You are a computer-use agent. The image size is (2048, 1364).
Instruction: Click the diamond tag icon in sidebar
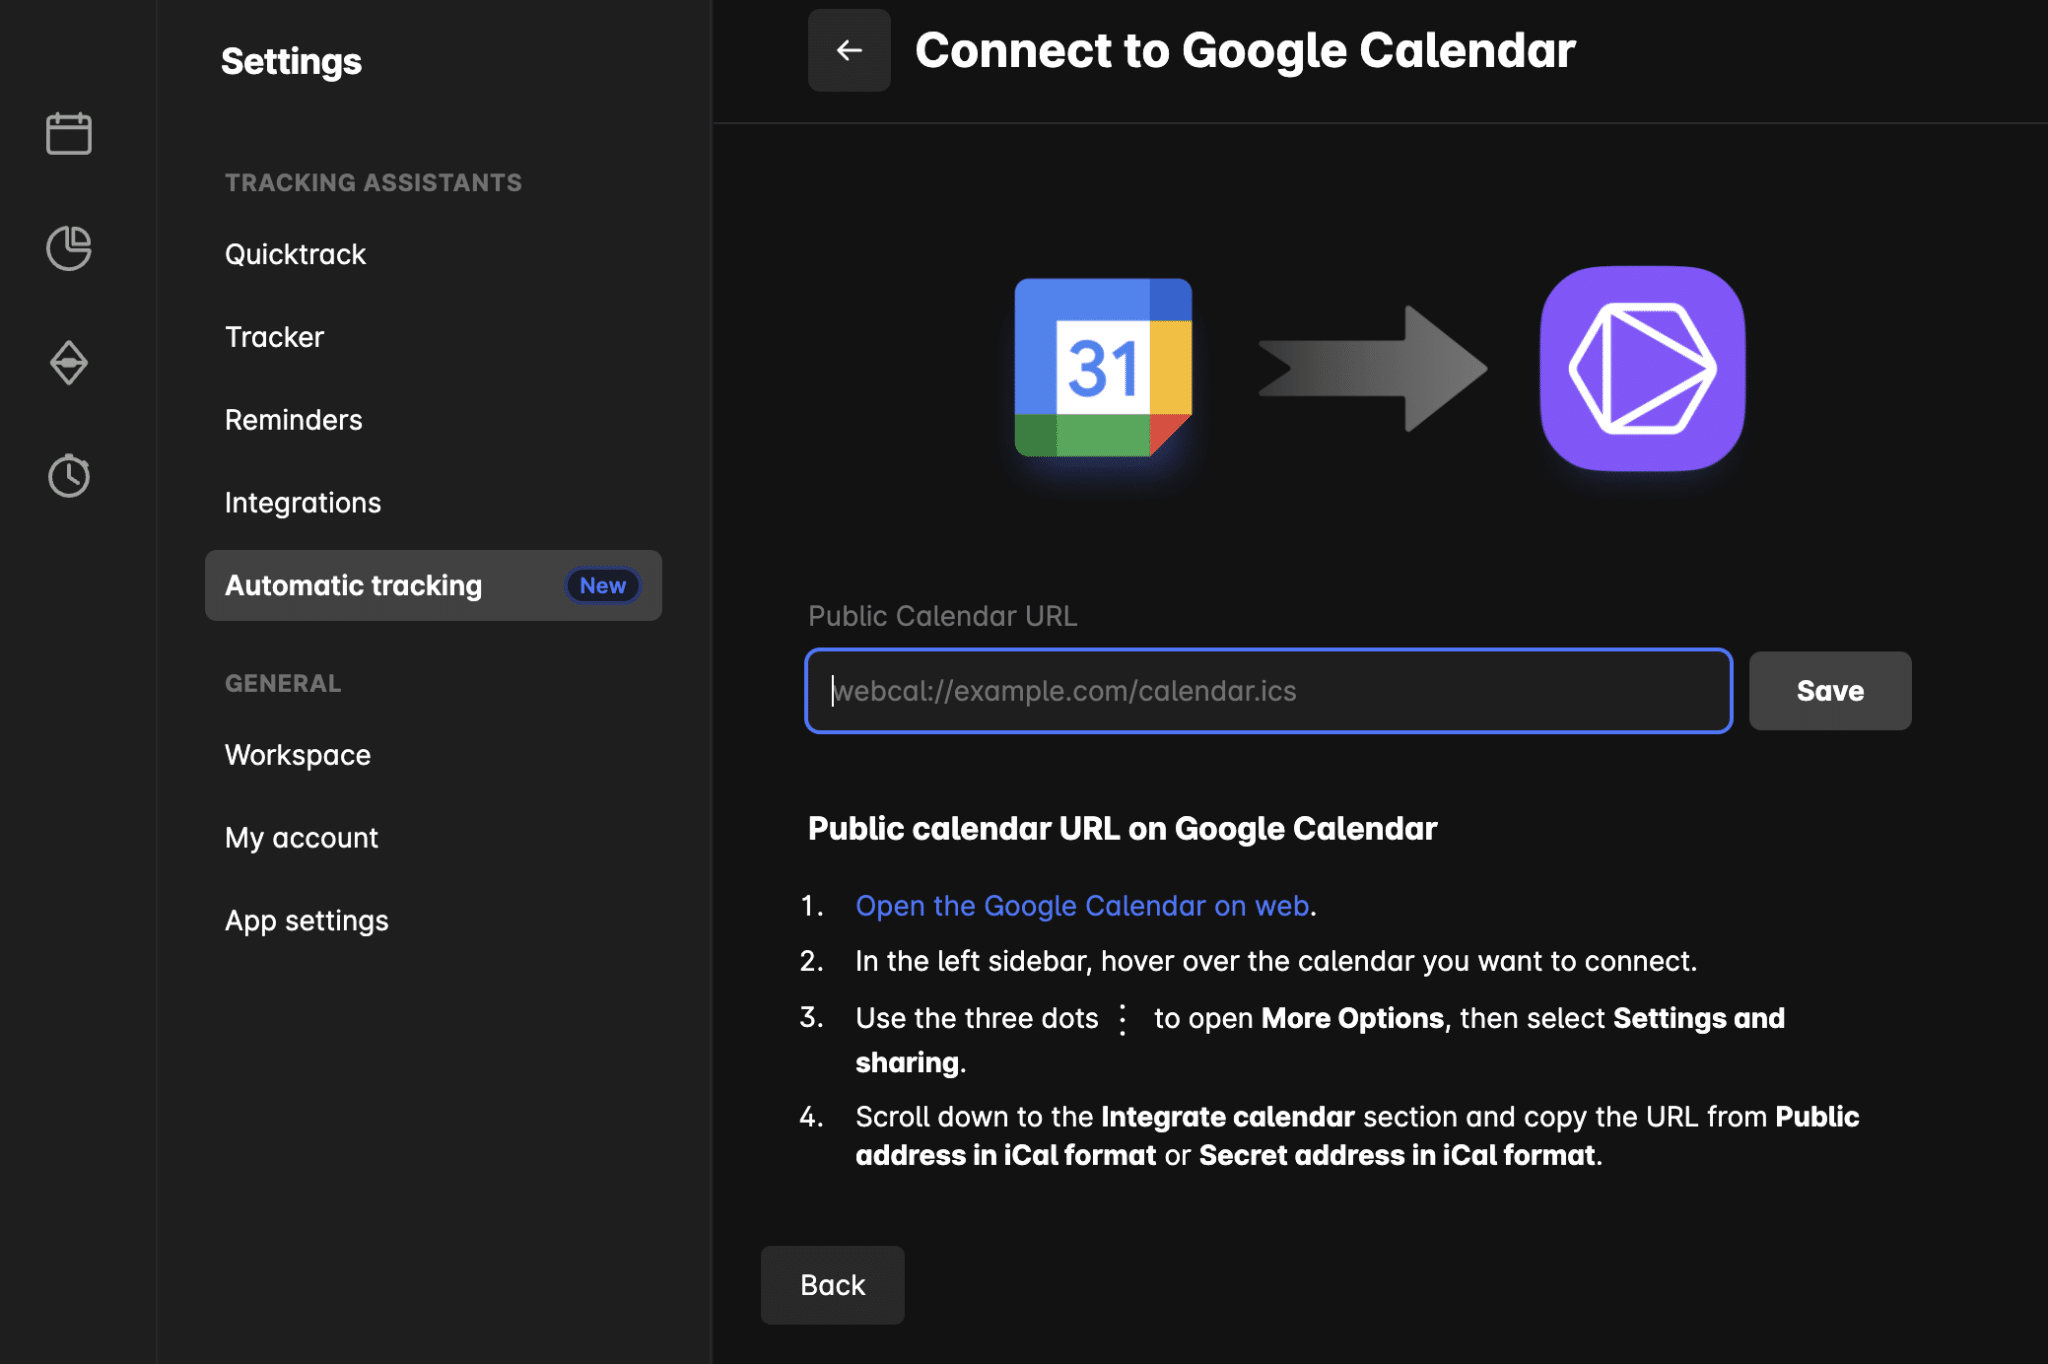(x=69, y=362)
